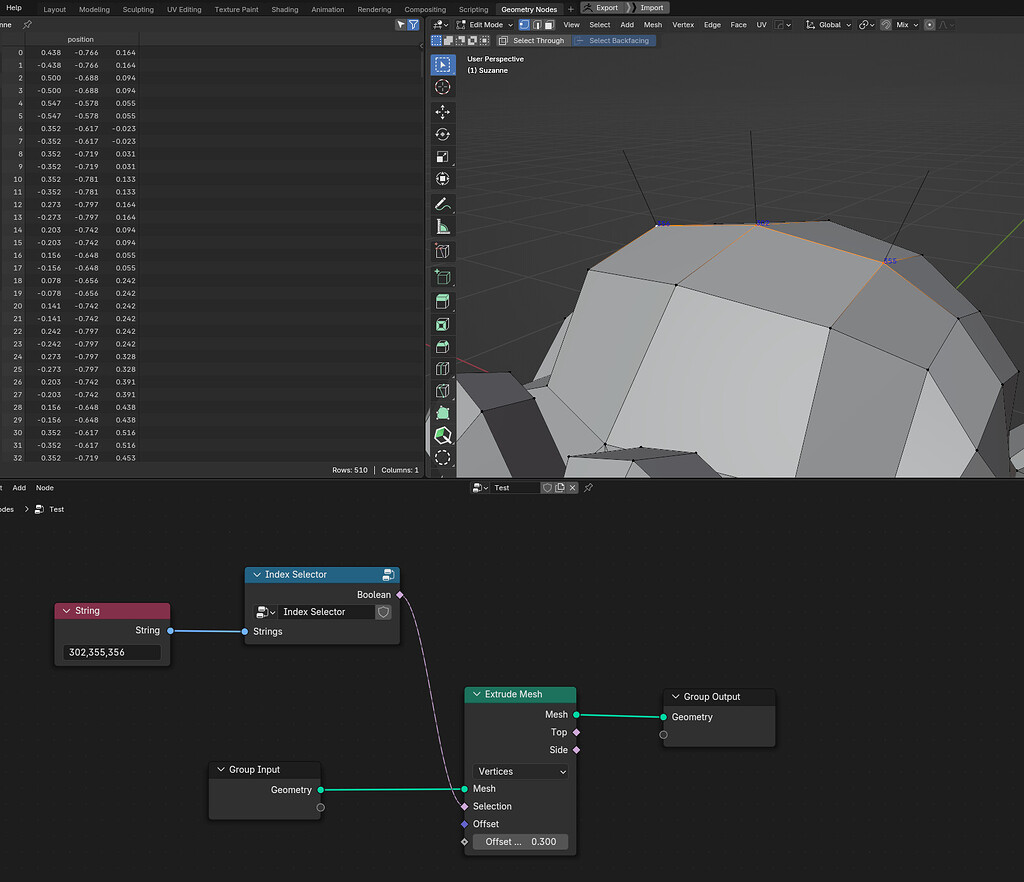Enable vertex select mode
The width and height of the screenshot is (1024, 882).
point(524,25)
